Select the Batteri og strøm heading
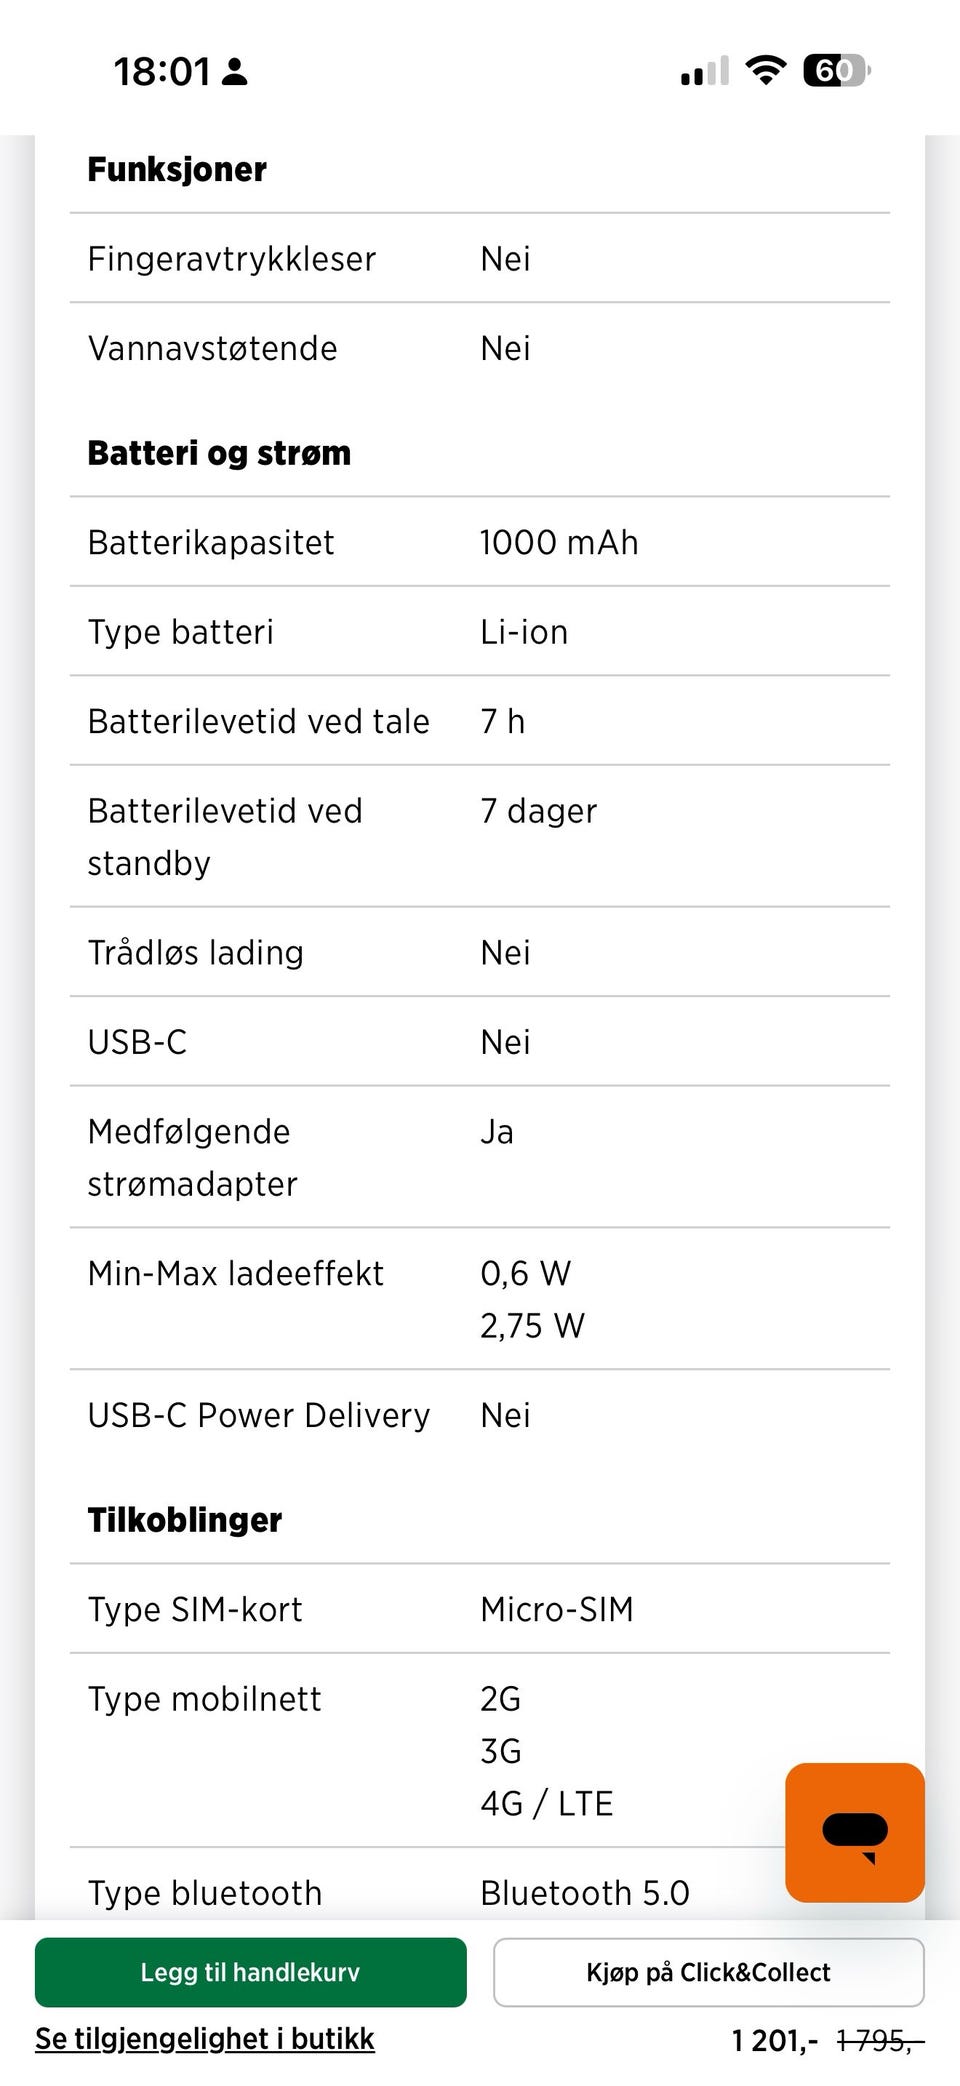 click(219, 453)
